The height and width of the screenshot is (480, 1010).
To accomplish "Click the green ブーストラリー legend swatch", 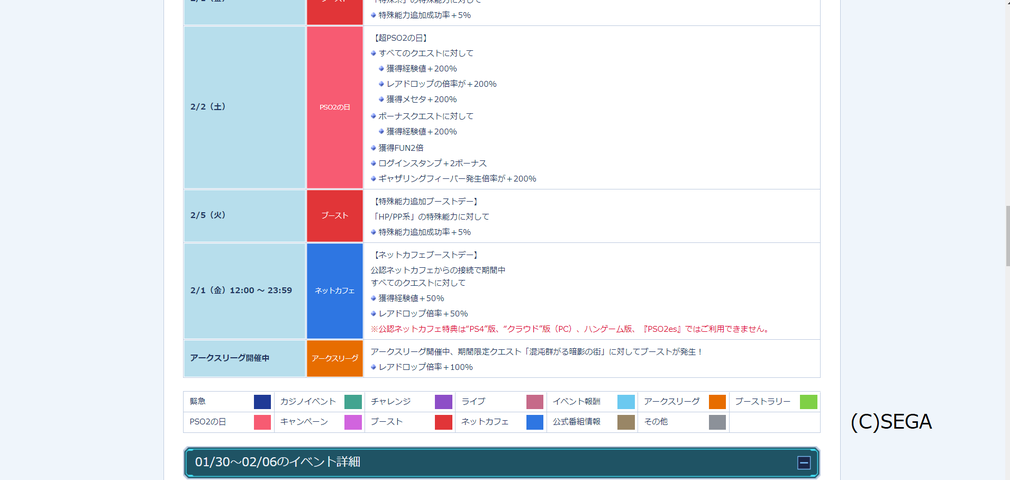I will pyautogui.click(x=808, y=402).
